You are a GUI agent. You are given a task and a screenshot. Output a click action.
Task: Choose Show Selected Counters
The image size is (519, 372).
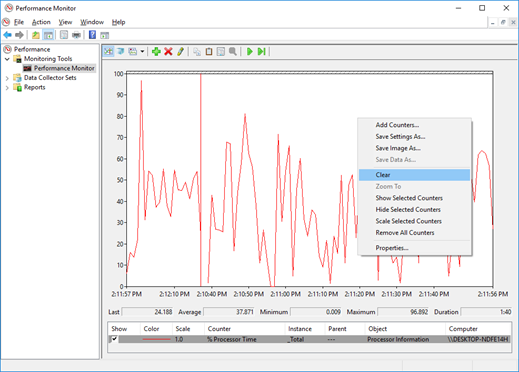click(414, 198)
